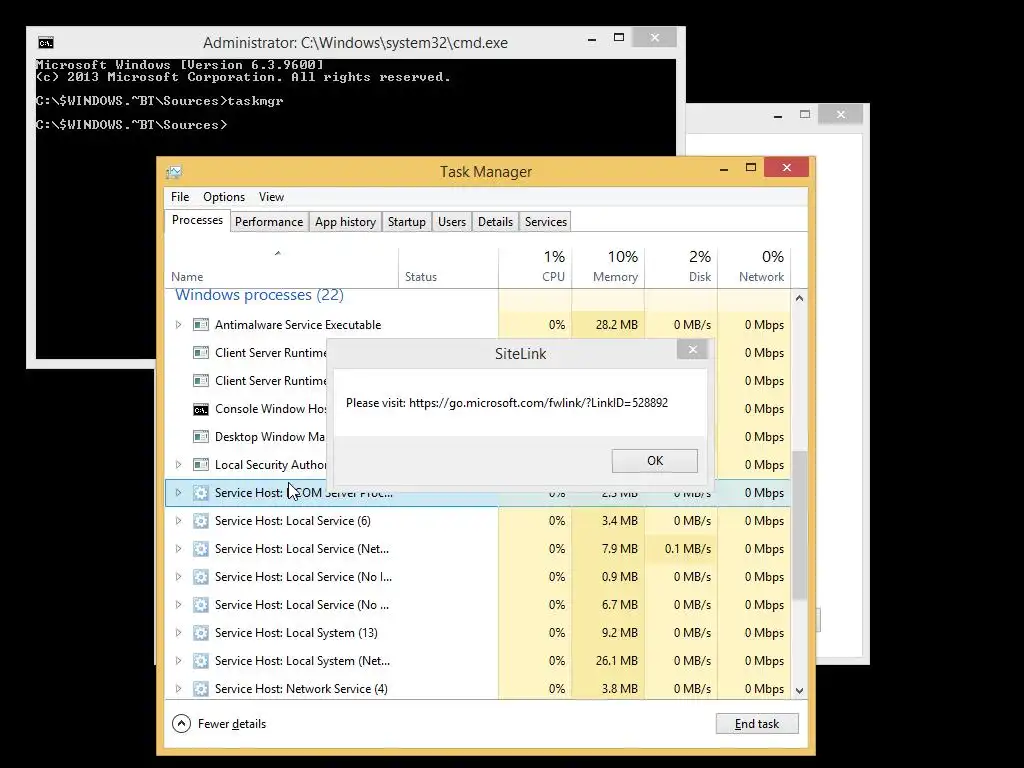Close the SiteLink dialog

692,350
